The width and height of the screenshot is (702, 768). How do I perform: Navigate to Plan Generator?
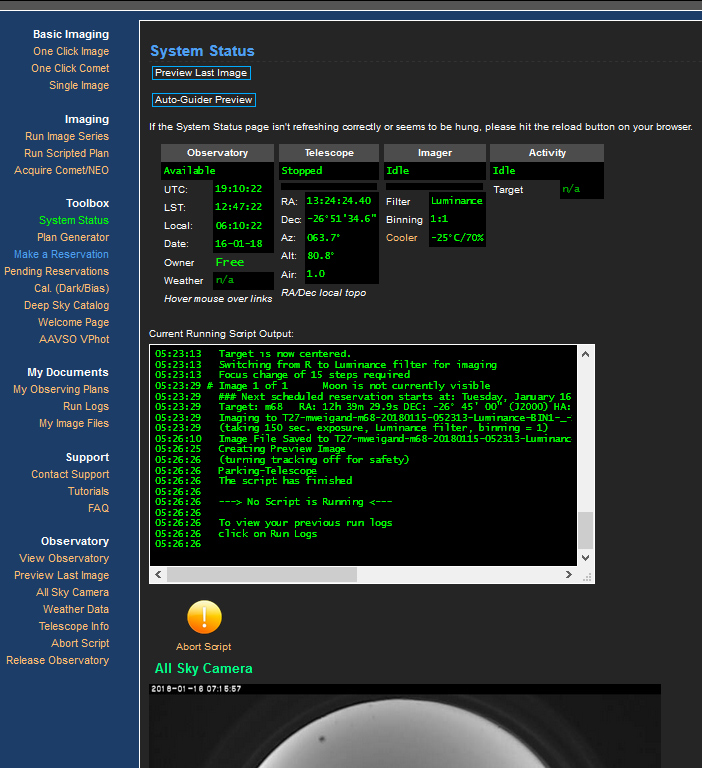[x=73, y=237]
